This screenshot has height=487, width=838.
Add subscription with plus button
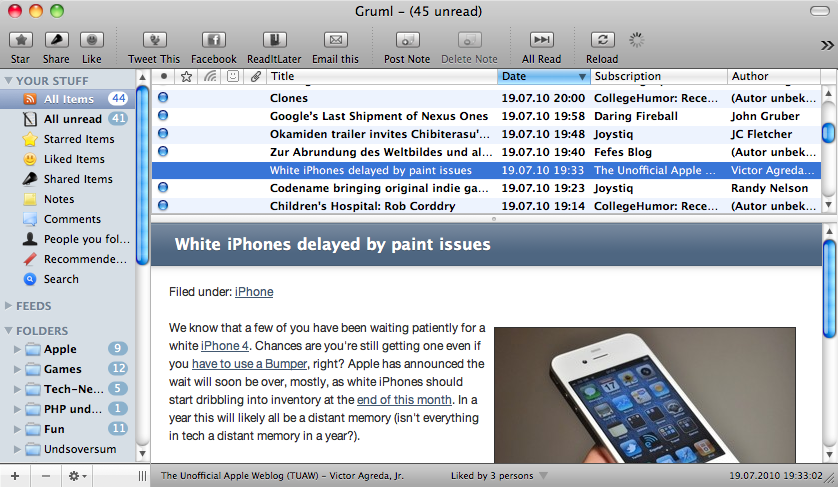pos(15,476)
